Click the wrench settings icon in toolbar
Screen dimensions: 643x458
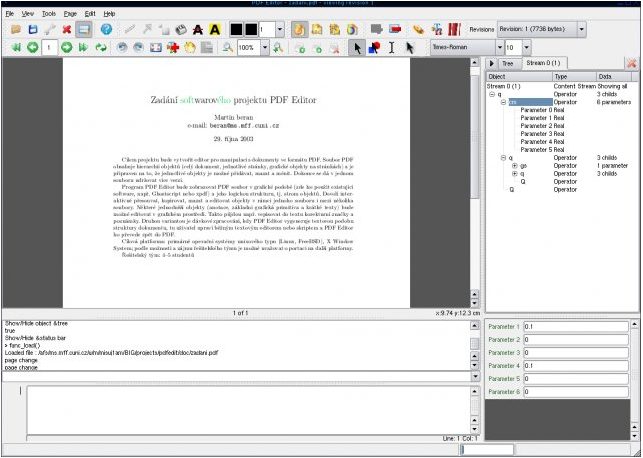[50, 29]
